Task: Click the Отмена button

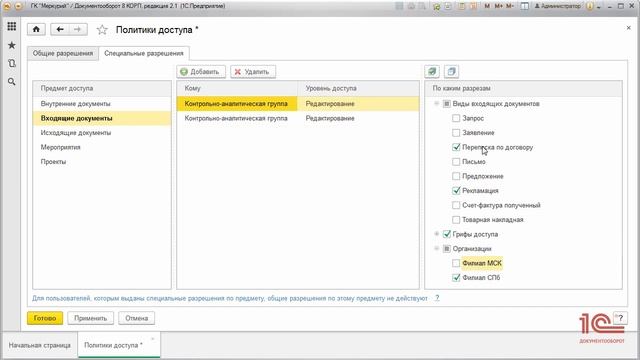Action: [136, 318]
